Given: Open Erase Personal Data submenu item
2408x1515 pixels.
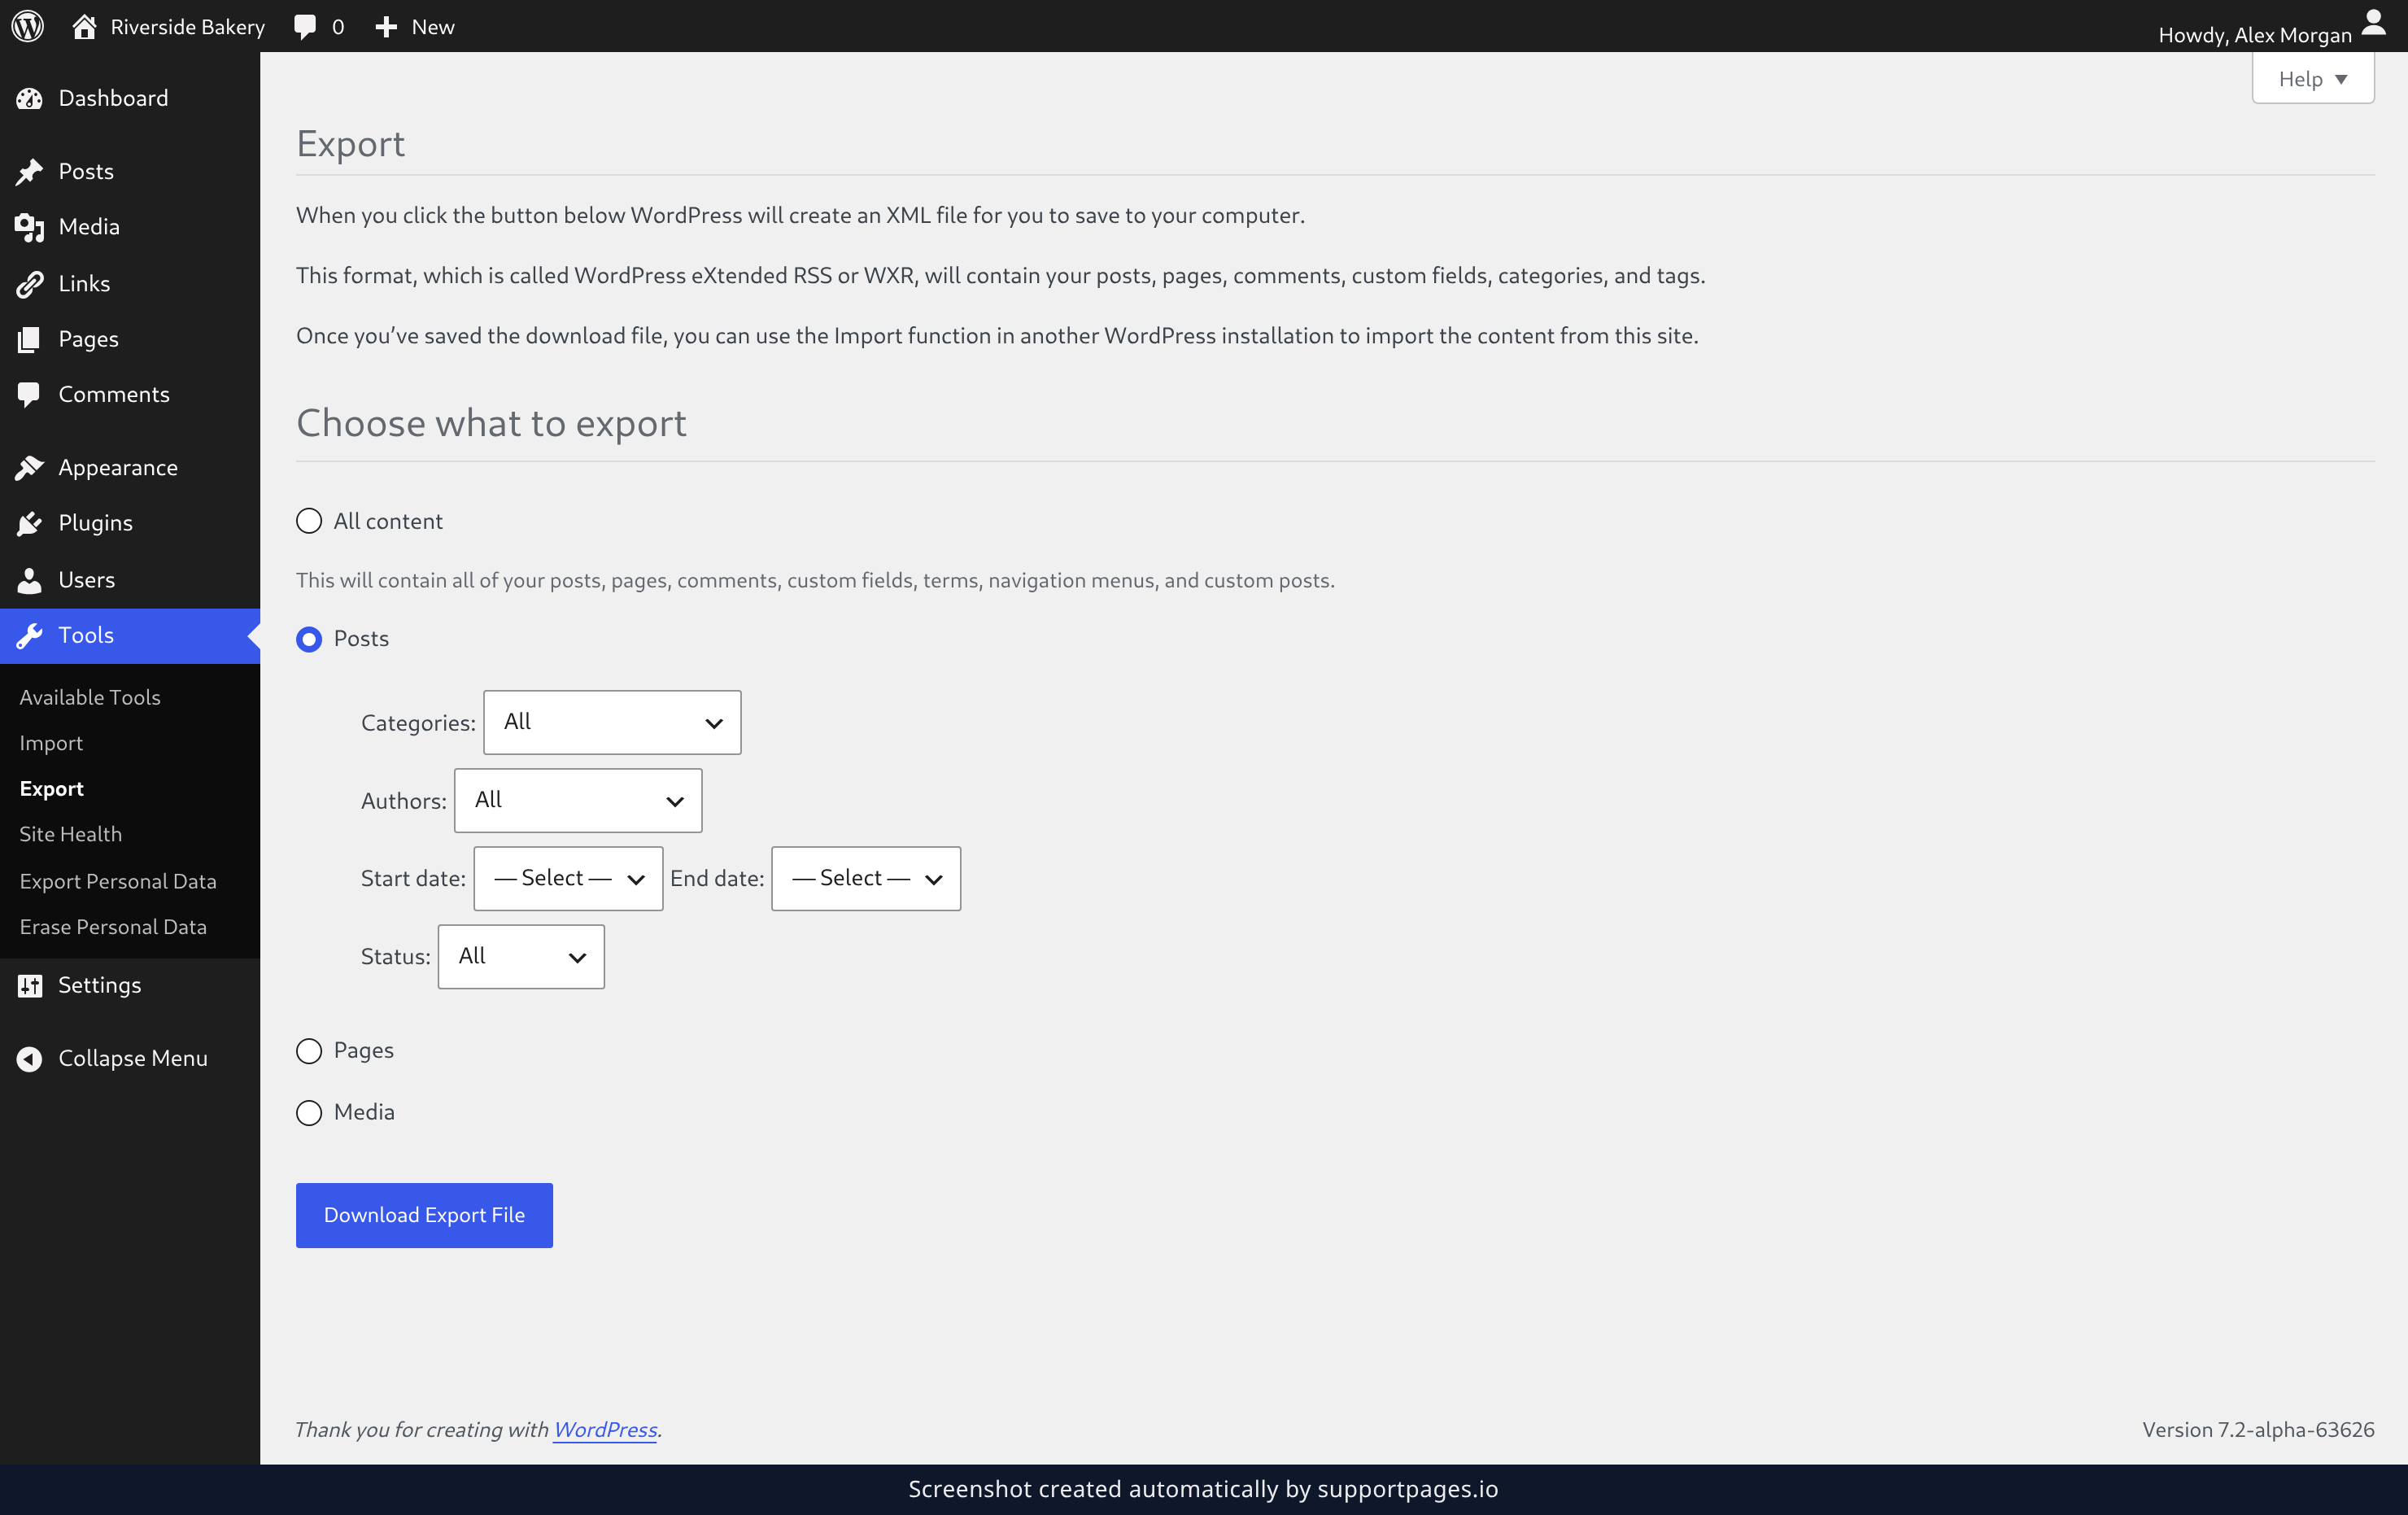Looking at the screenshot, I should pos(113,927).
